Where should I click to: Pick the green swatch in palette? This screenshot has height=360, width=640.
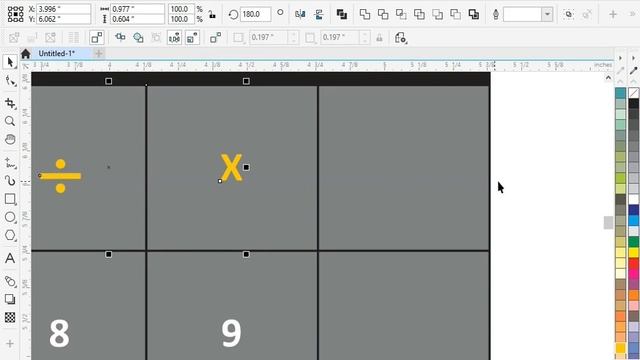634,242
